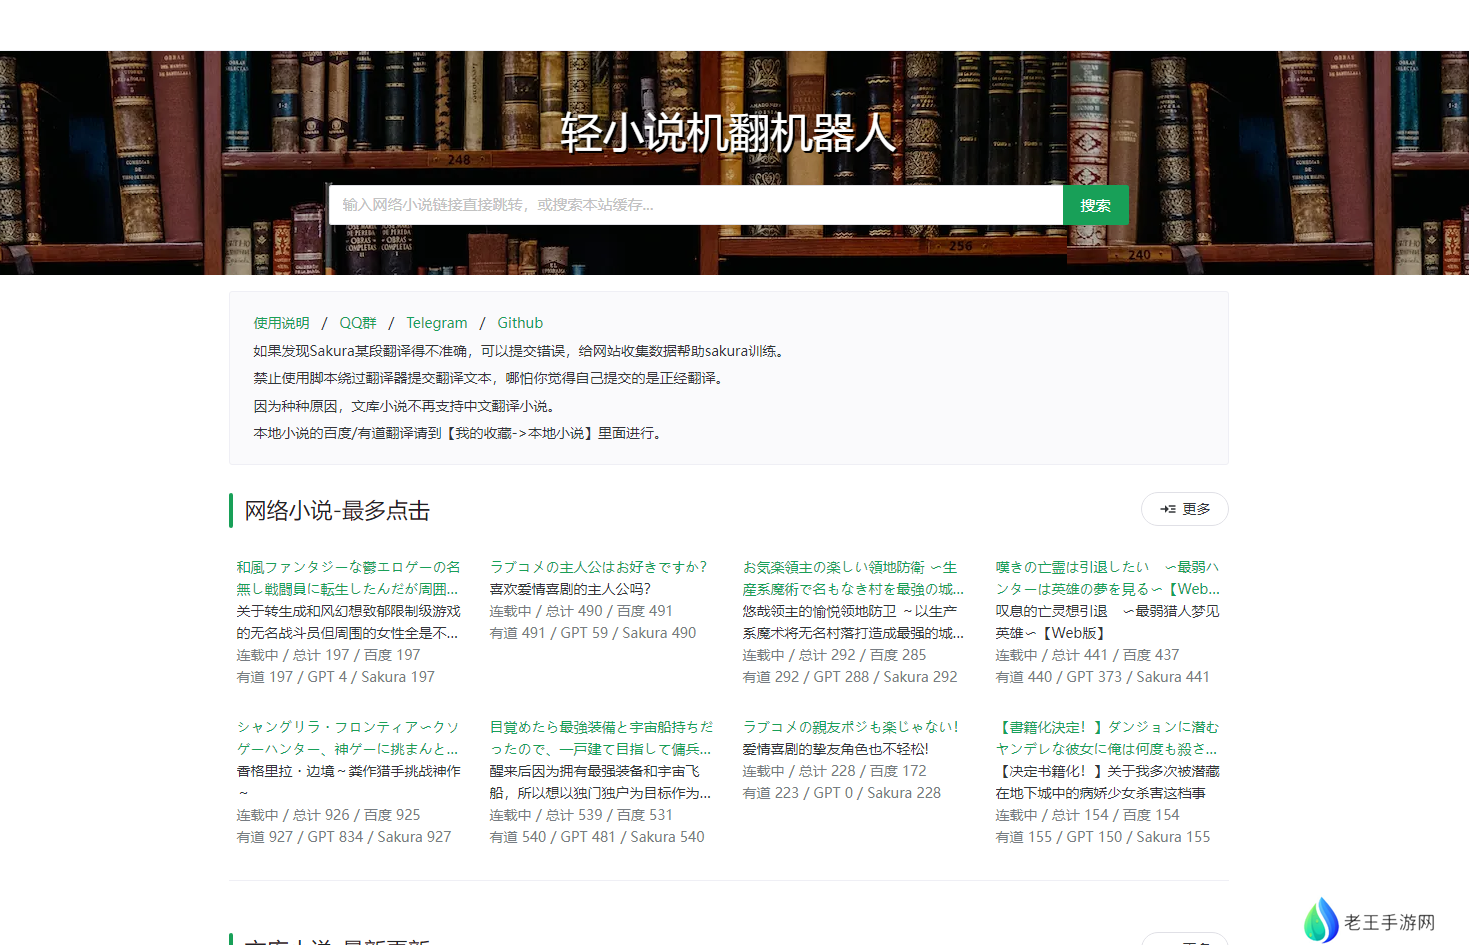Click the green 搜索 search button

point(1095,205)
